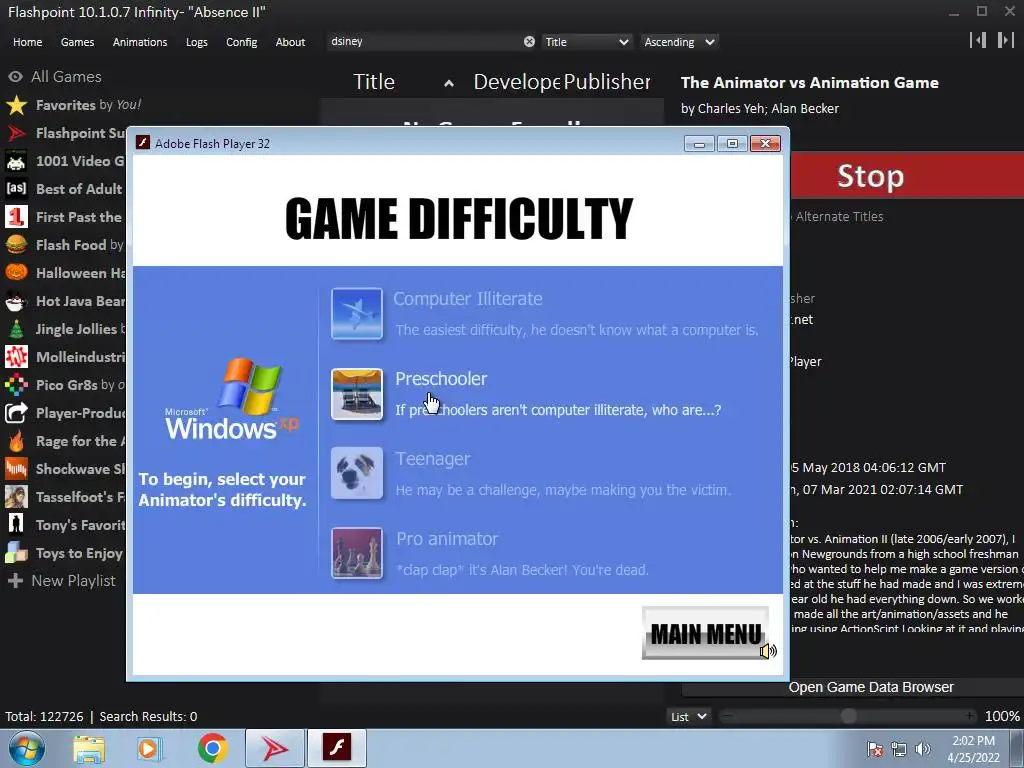Open the Flashpoint Suggestions playlist icon
The width and height of the screenshot is (1024, 768).
(16, 133)
